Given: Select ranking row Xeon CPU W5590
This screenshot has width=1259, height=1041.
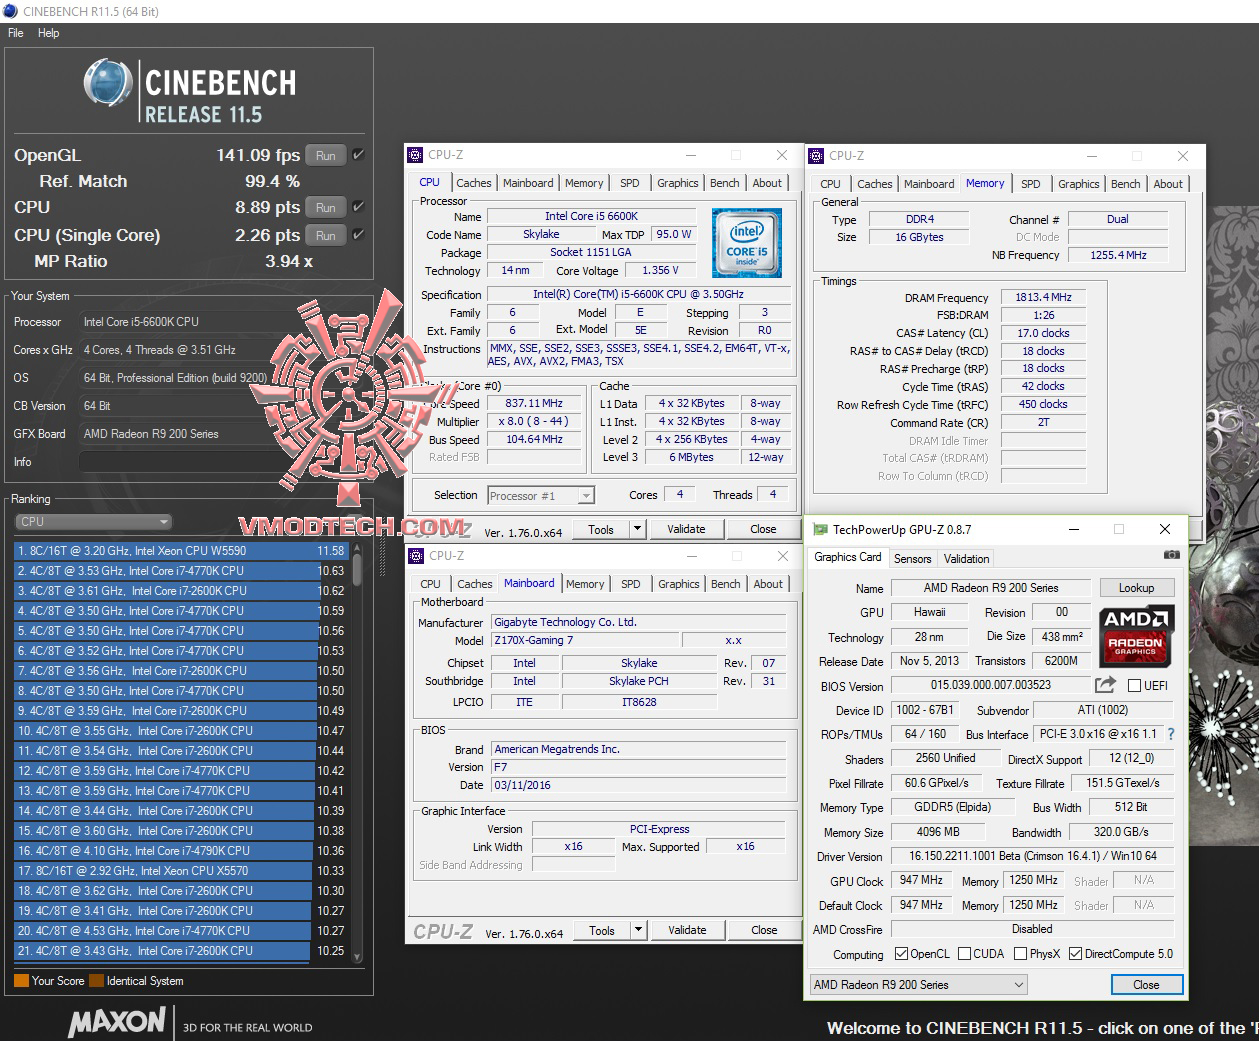Looking at the screenshot, I should (180, 551).
